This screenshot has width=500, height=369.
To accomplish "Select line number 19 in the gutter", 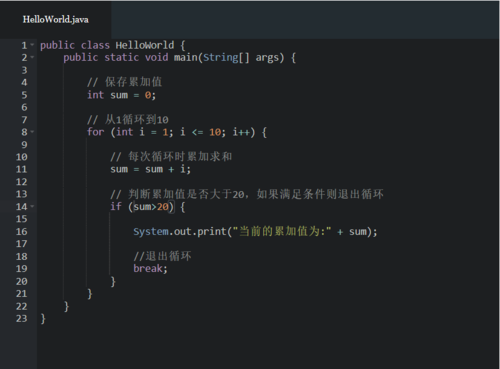I will (x=21, y=269).
